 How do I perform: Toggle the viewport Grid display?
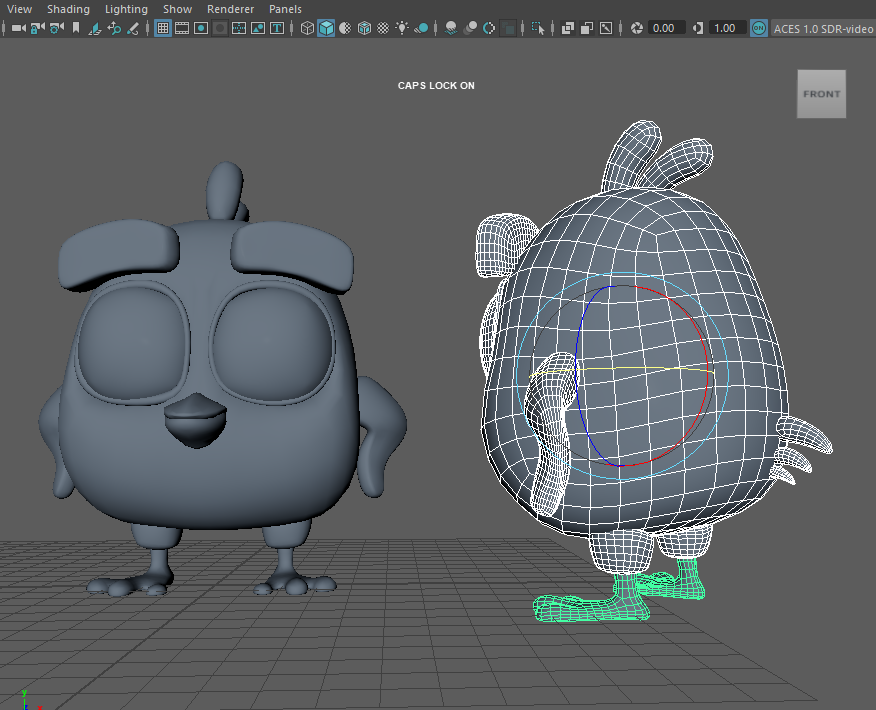click(x=163, y=28)
